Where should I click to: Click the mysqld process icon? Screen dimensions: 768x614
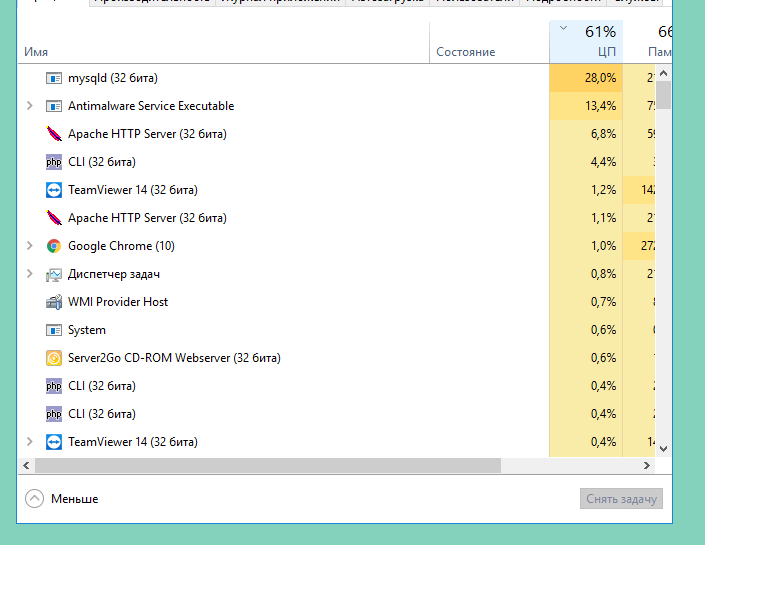(x=54, y=78)
